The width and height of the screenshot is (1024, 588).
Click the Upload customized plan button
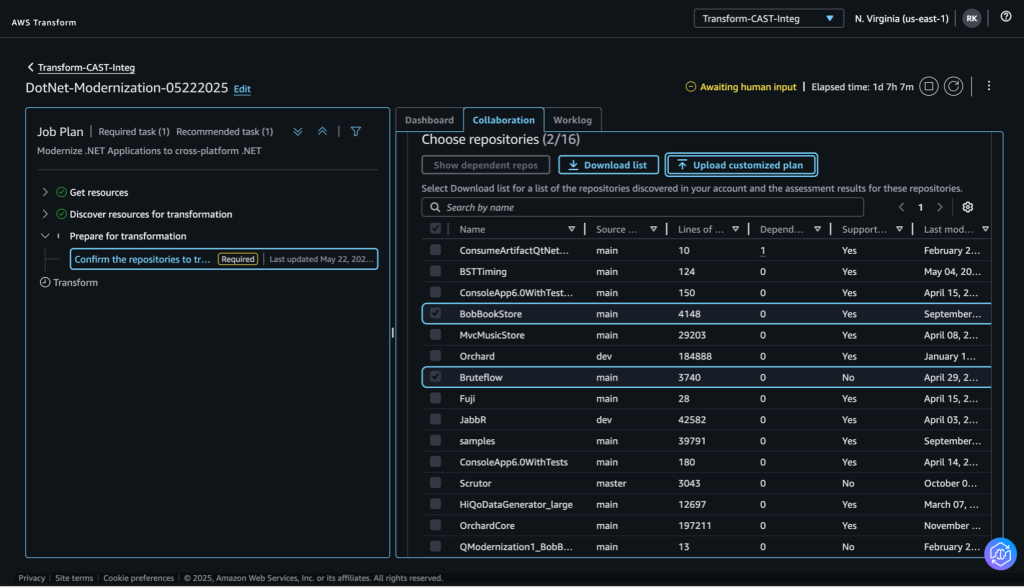(741, 165)
